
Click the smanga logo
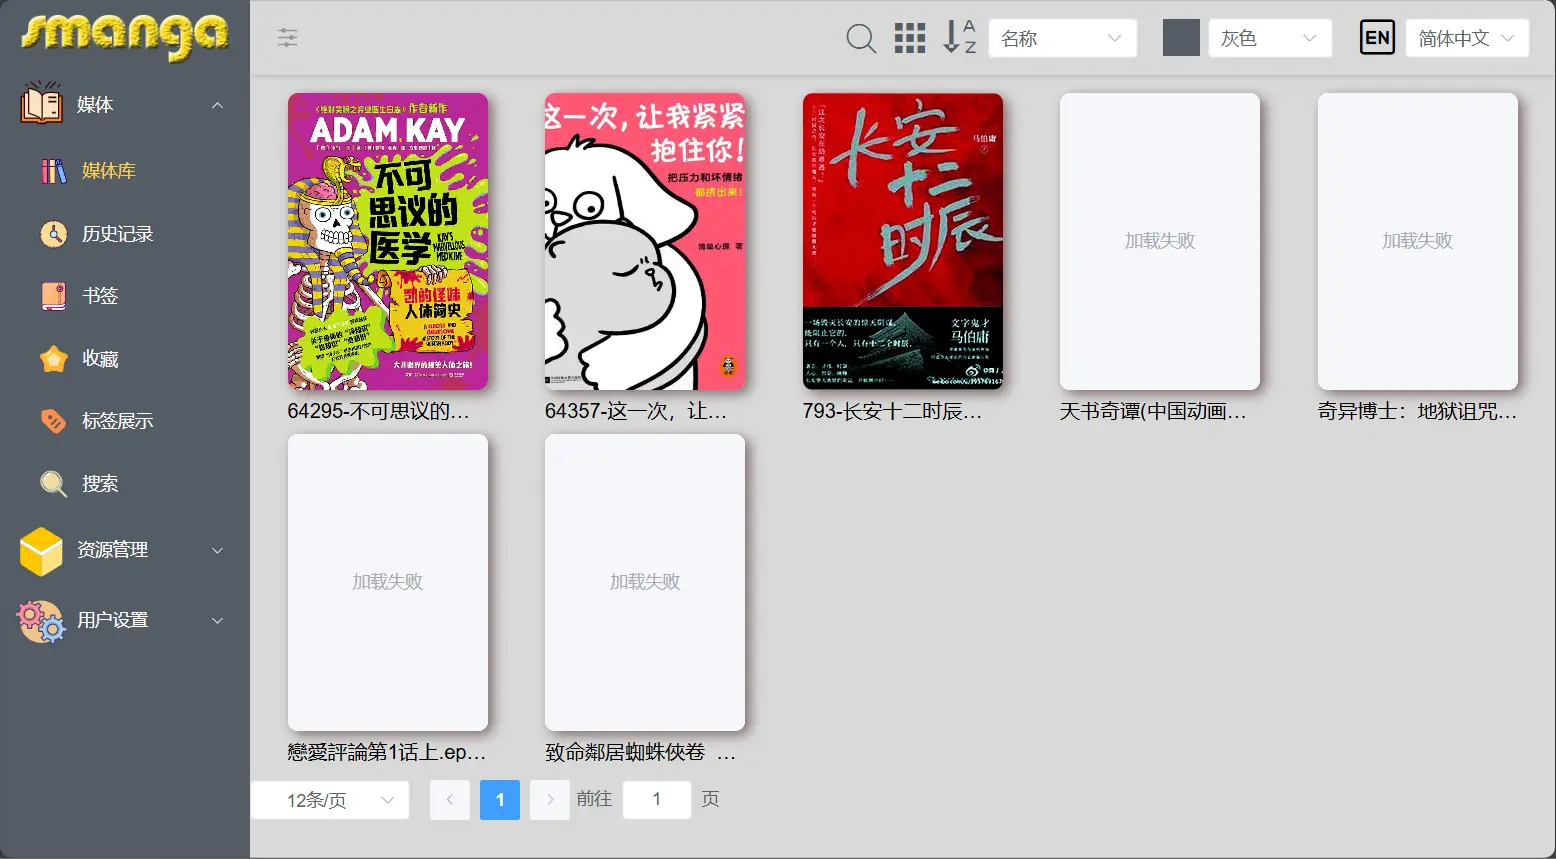click(x=125, y=36)
